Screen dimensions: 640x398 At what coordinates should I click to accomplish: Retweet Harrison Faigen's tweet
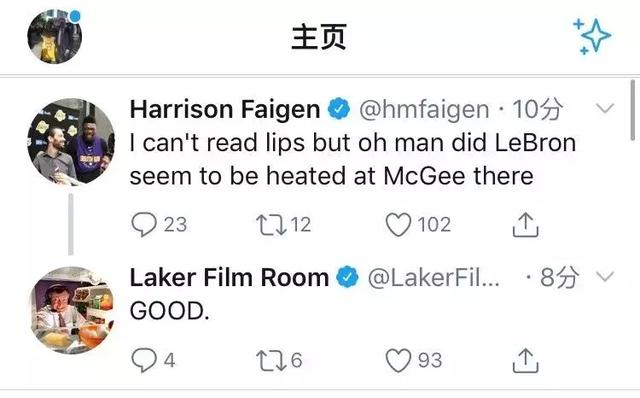(x=271, y=225)
